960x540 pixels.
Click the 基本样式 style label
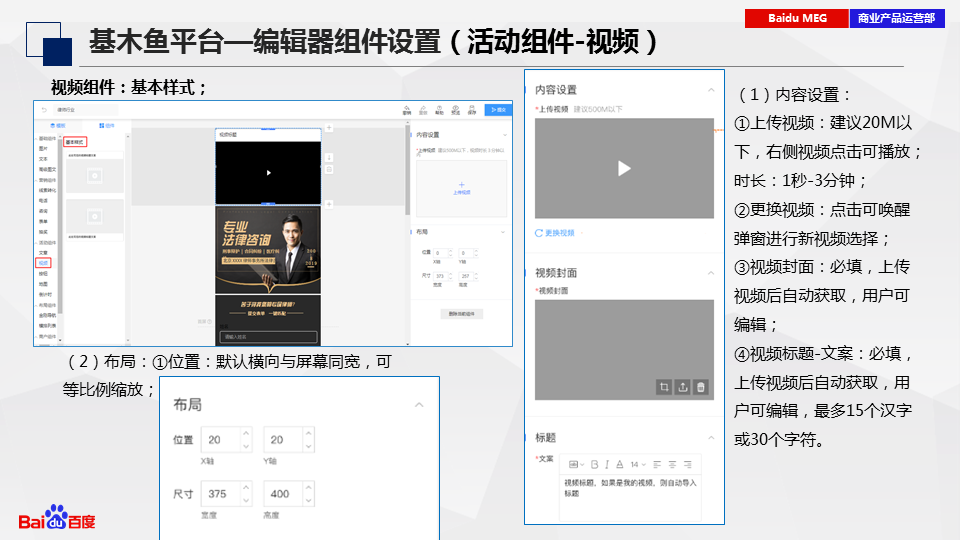75,142
